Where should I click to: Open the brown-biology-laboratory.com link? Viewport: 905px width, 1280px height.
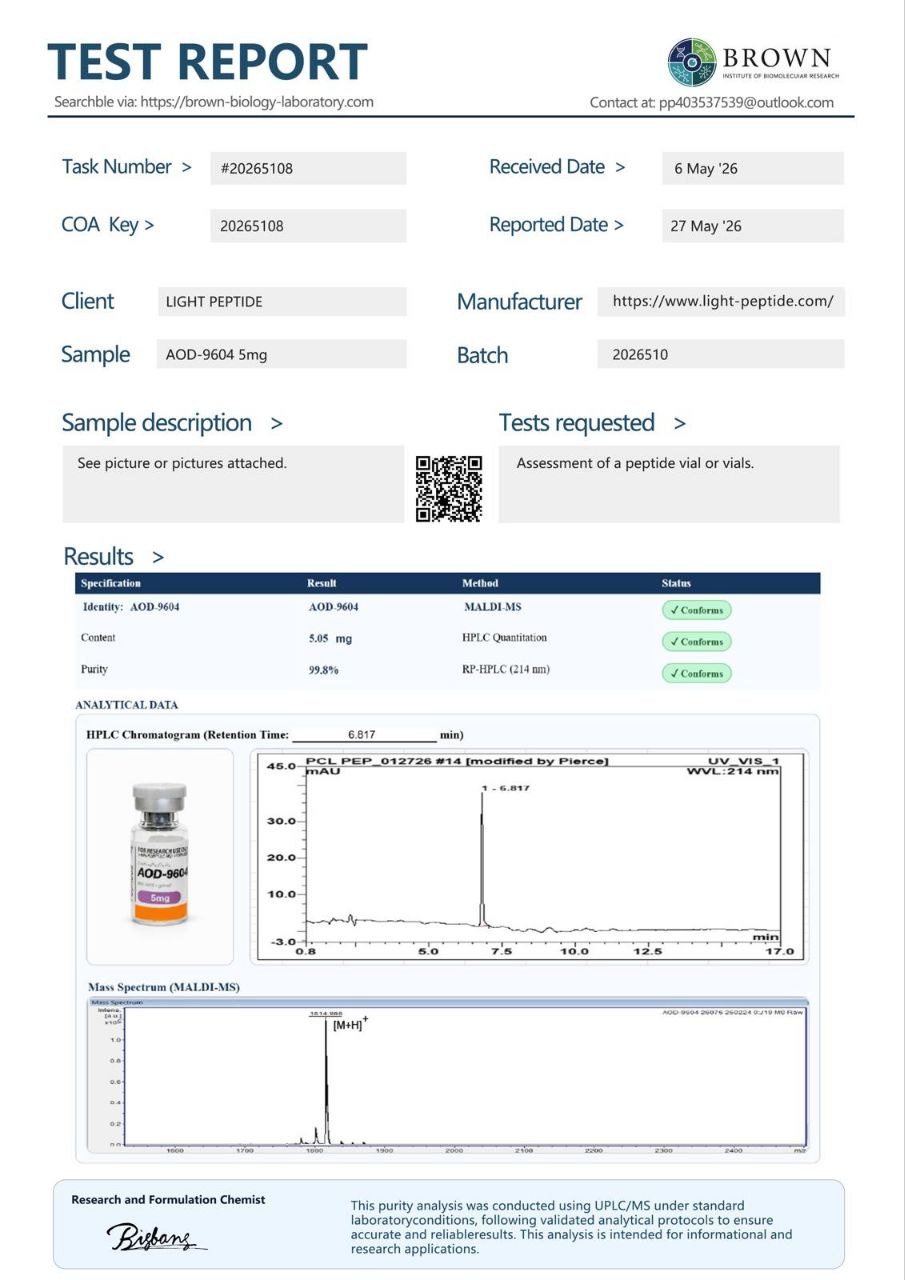(257, 101)
